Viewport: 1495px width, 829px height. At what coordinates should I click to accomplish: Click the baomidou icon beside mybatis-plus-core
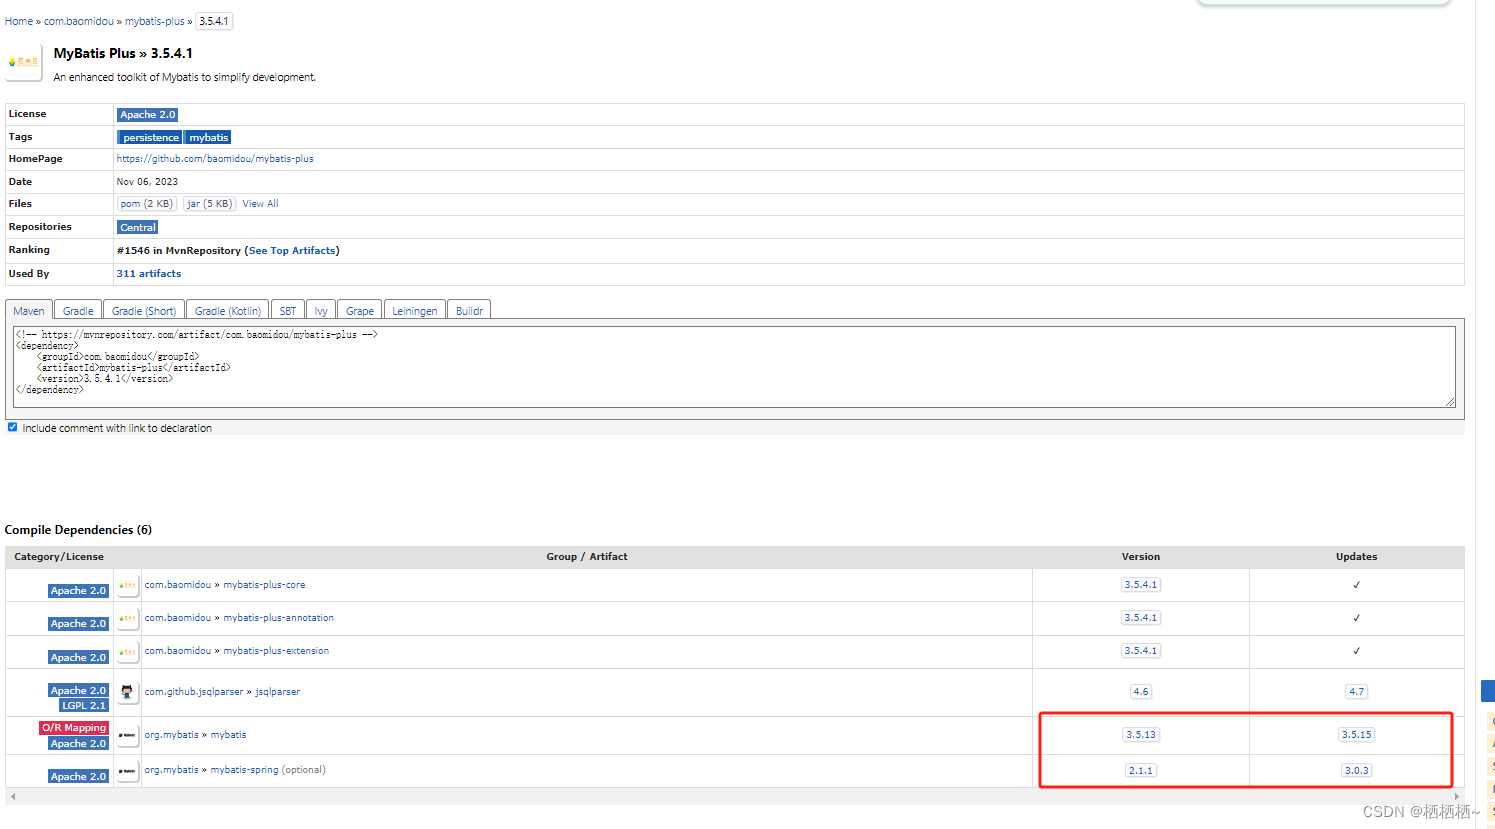[x=127, y=584]
